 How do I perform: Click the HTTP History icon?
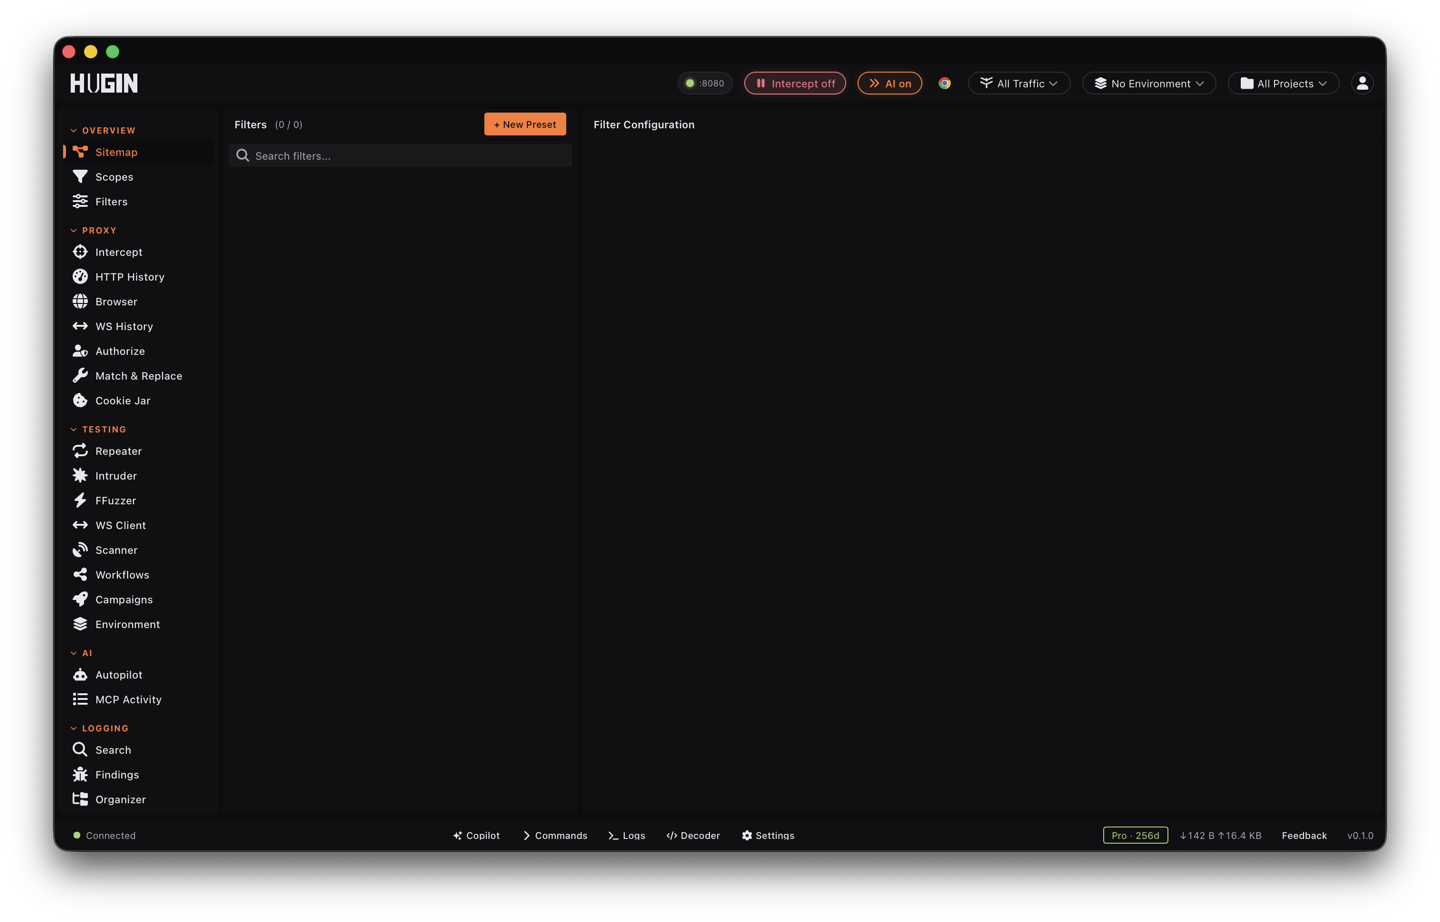coord(80,277)
